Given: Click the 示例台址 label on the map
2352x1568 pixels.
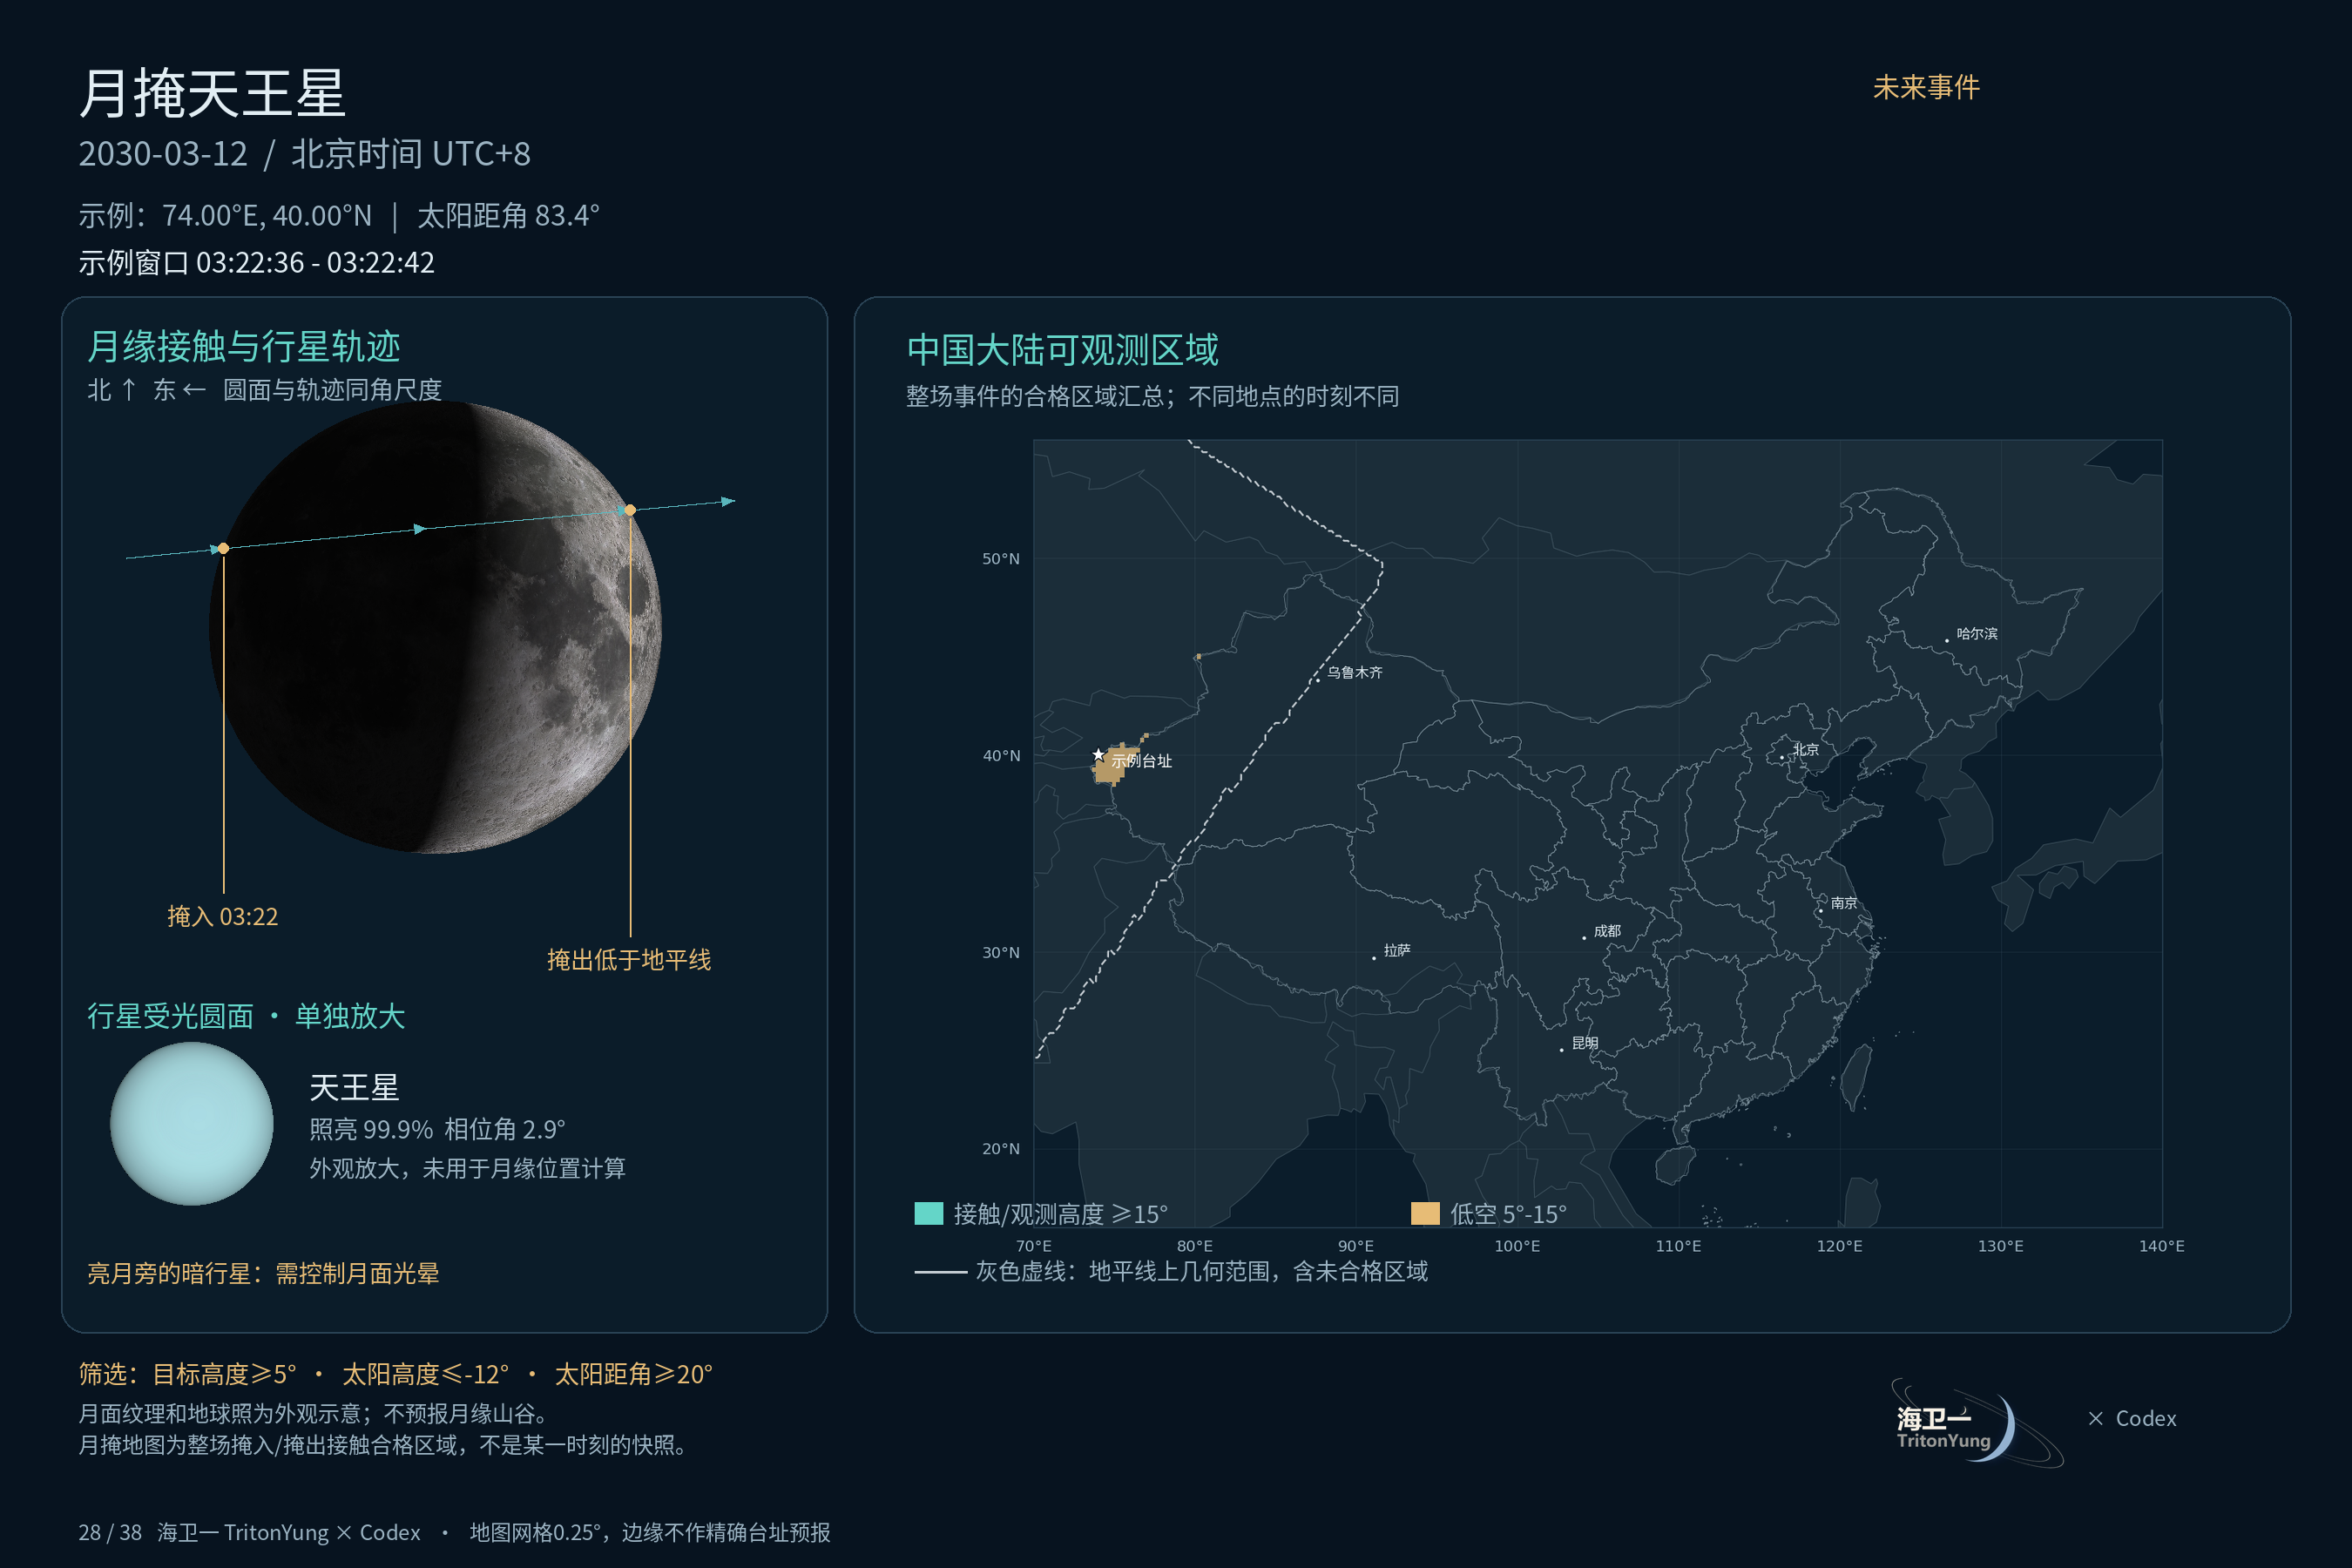Looking at the screenshot, I should coord(1142,761).
